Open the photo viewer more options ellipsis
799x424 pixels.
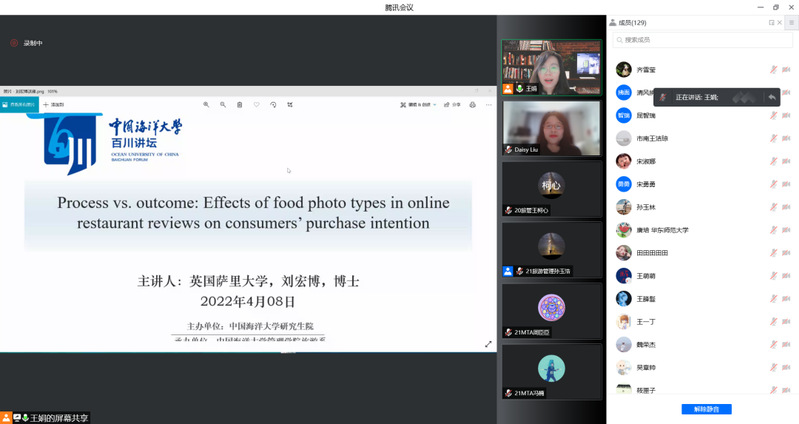point(490,104)
